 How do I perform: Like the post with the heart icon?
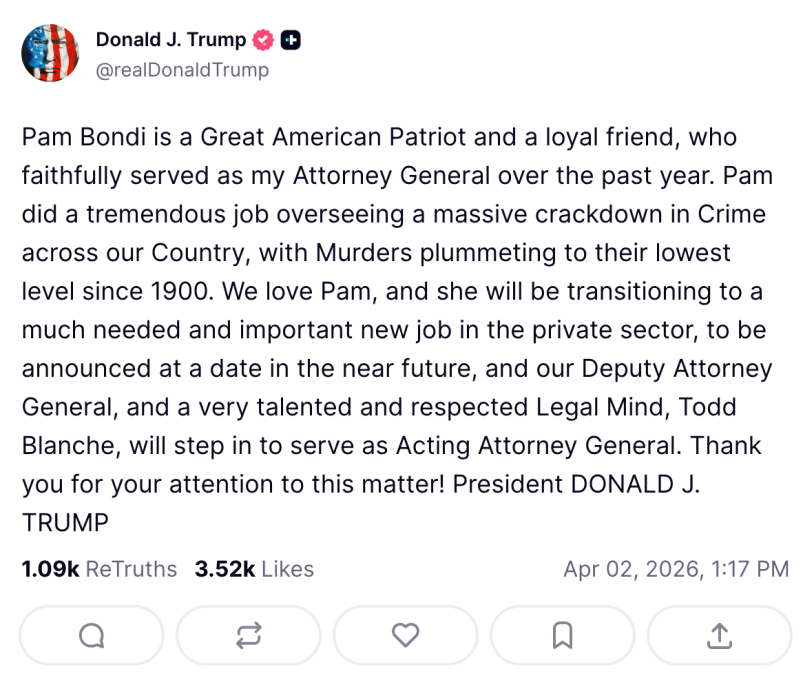(x=405, y=635)
